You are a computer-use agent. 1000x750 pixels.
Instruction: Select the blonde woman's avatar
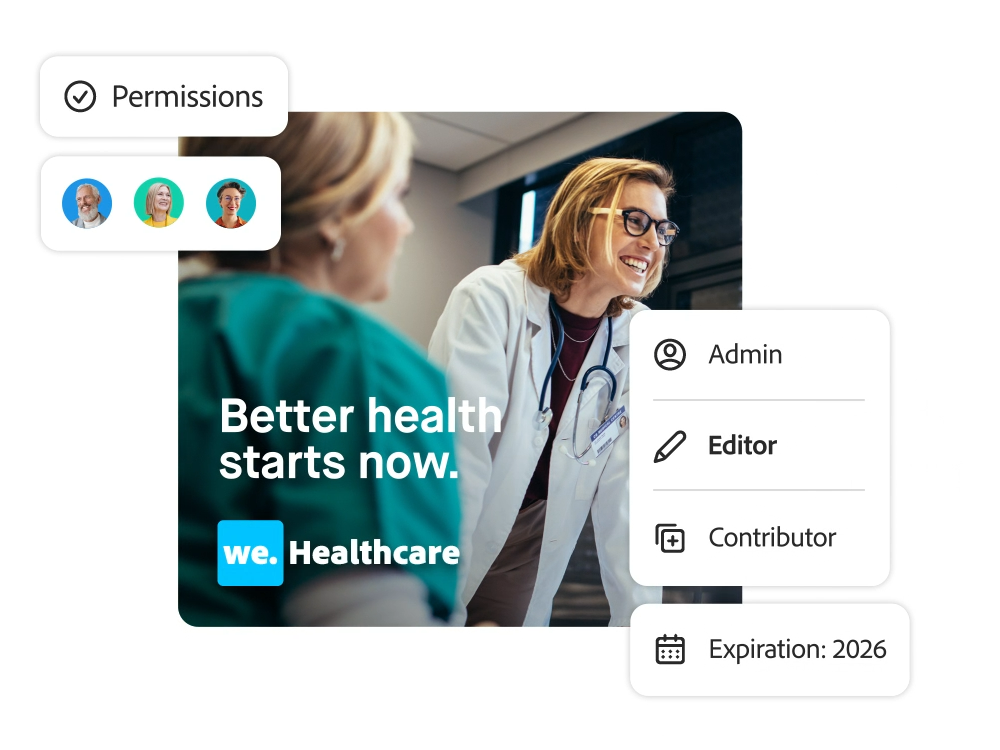click(x=159, y=203)
